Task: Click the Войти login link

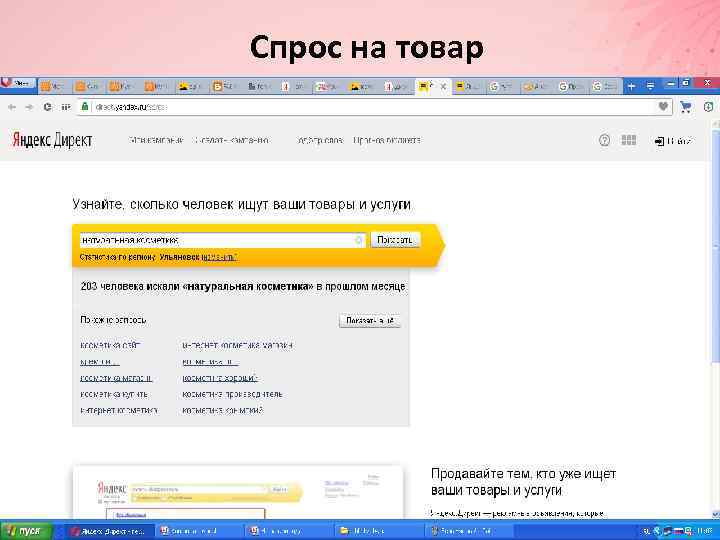Action: tap(673, 141)
